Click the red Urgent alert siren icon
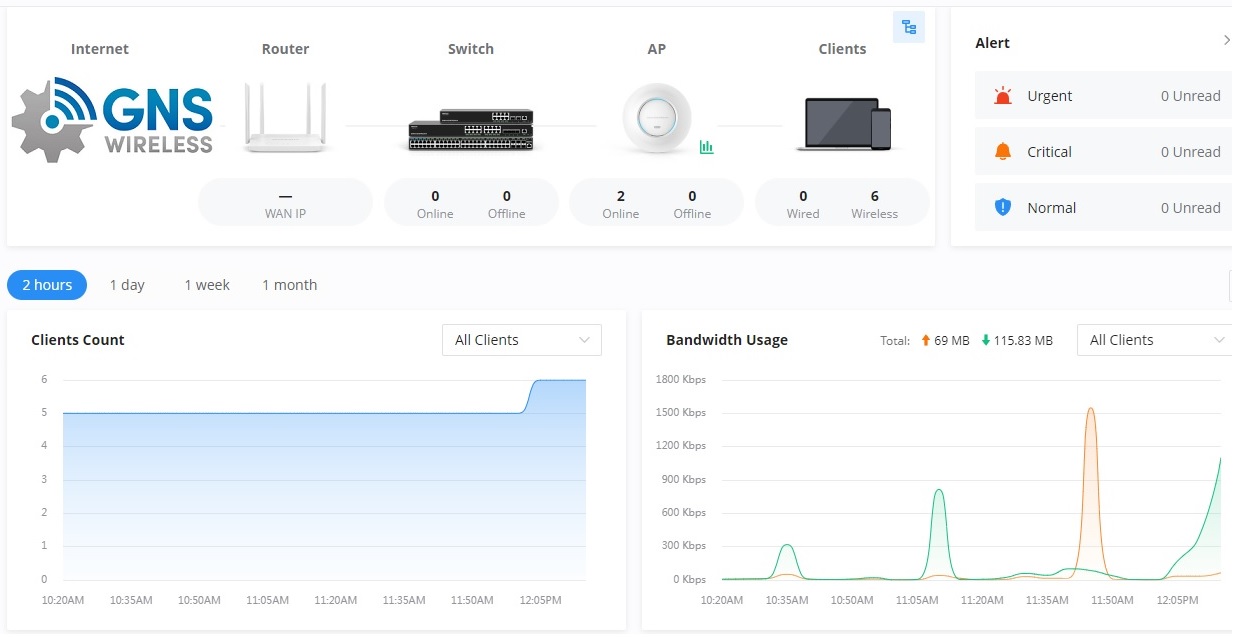 (1003, 96)
